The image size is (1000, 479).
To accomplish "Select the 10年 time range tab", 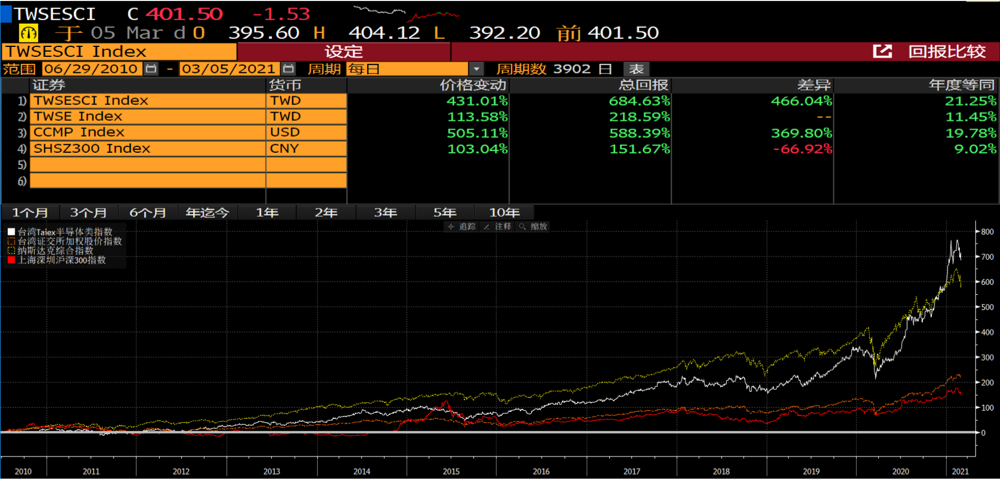I will click(x=504, y=213).
